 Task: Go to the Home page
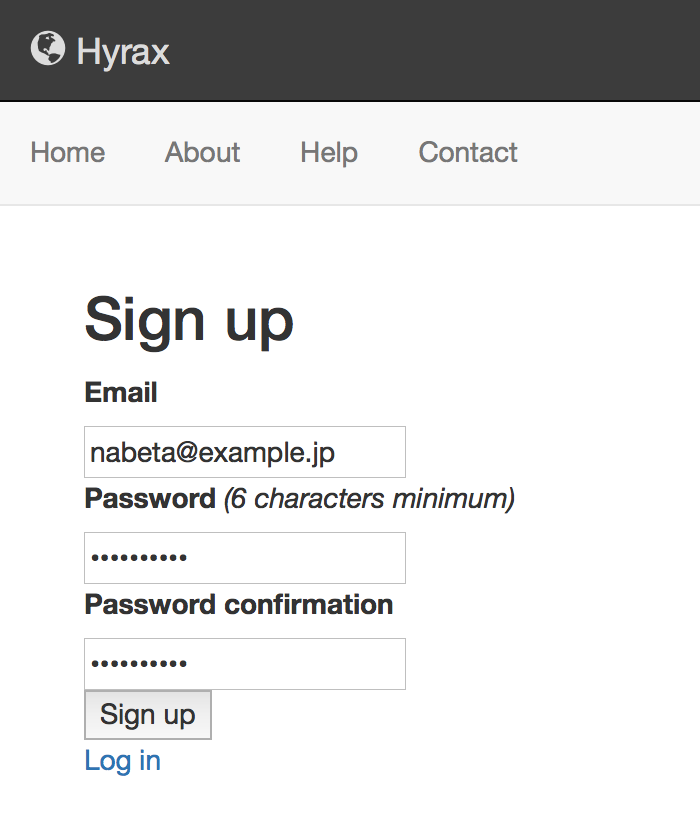pyautogui.click(x=67, y=152)
